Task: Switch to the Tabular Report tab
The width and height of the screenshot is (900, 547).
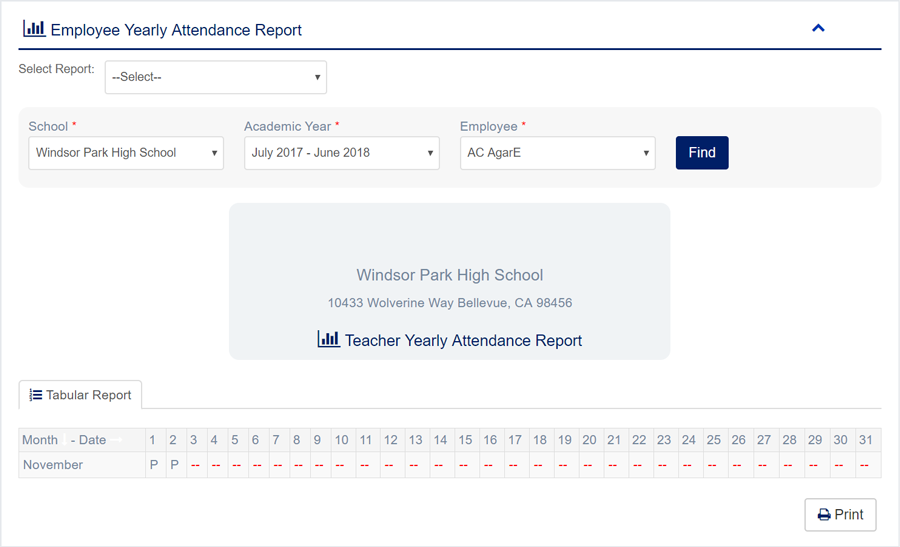Action: (x=81, y=395)
